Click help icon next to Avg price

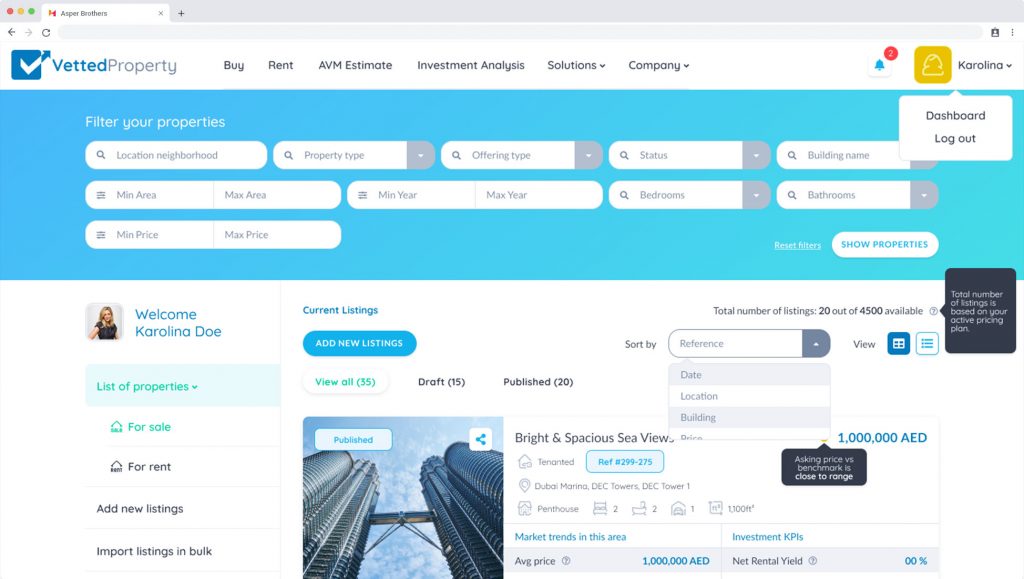tap(566, 561)
